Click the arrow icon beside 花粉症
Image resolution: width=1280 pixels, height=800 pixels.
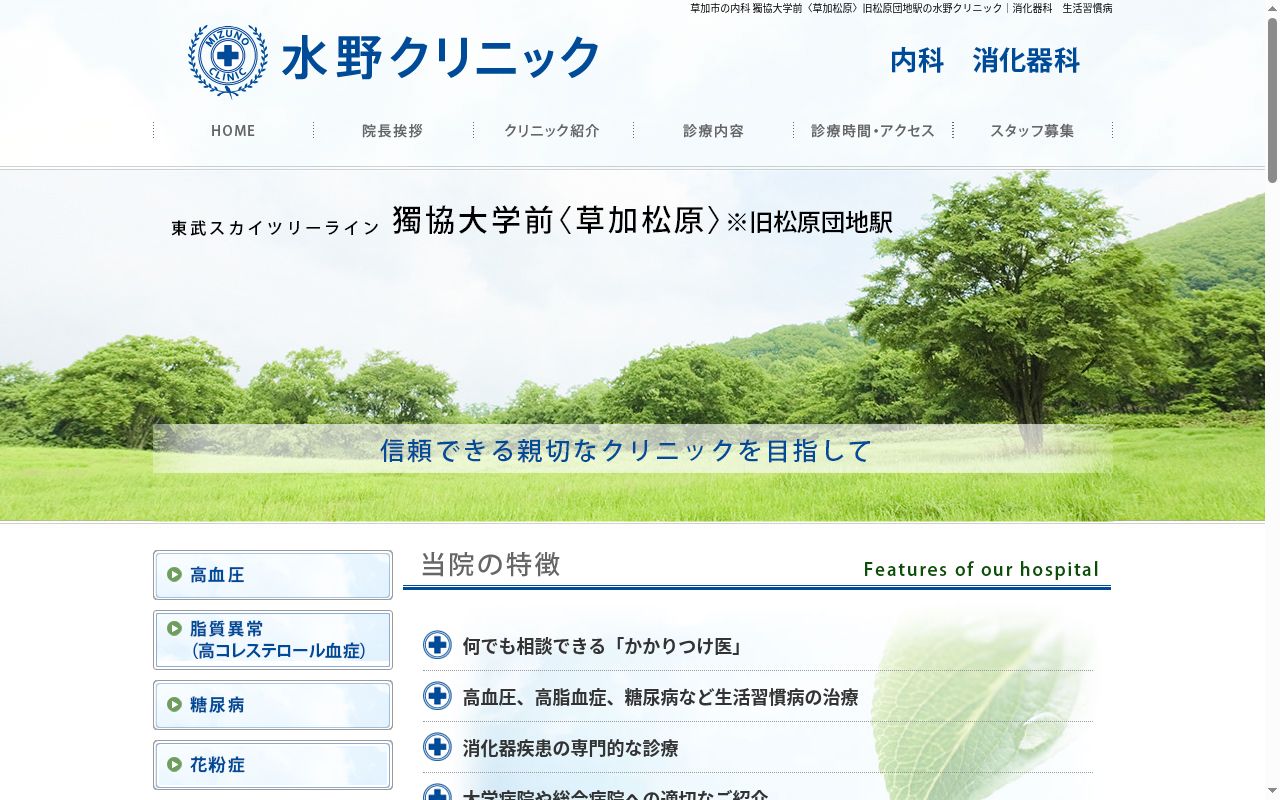(175, 765)
